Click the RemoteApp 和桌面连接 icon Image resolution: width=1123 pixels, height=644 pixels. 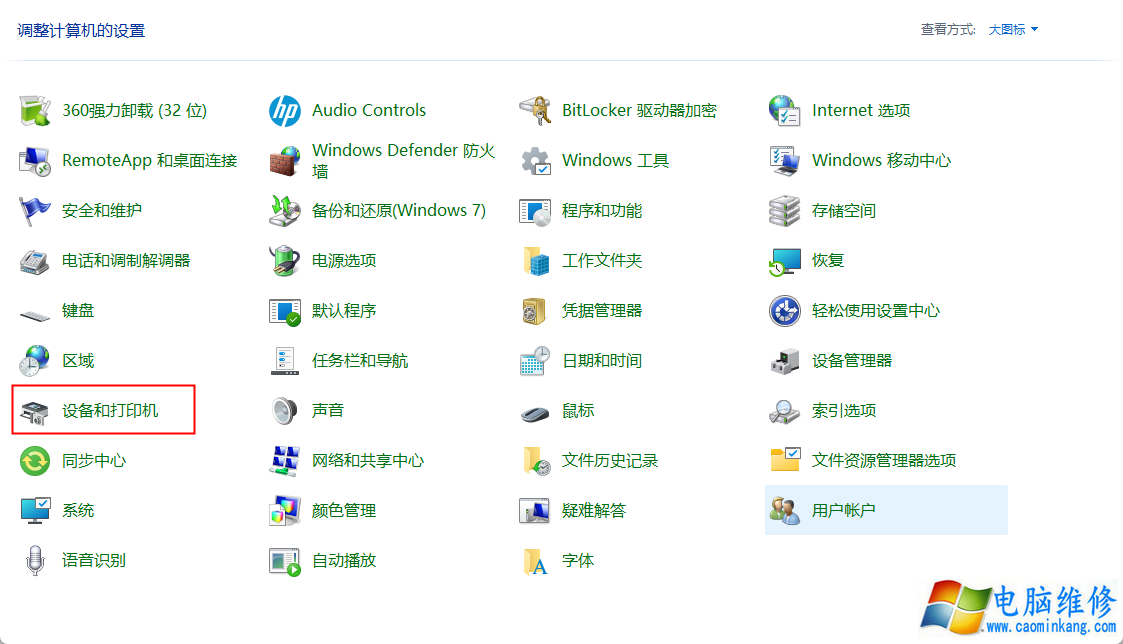click(34, 160)
